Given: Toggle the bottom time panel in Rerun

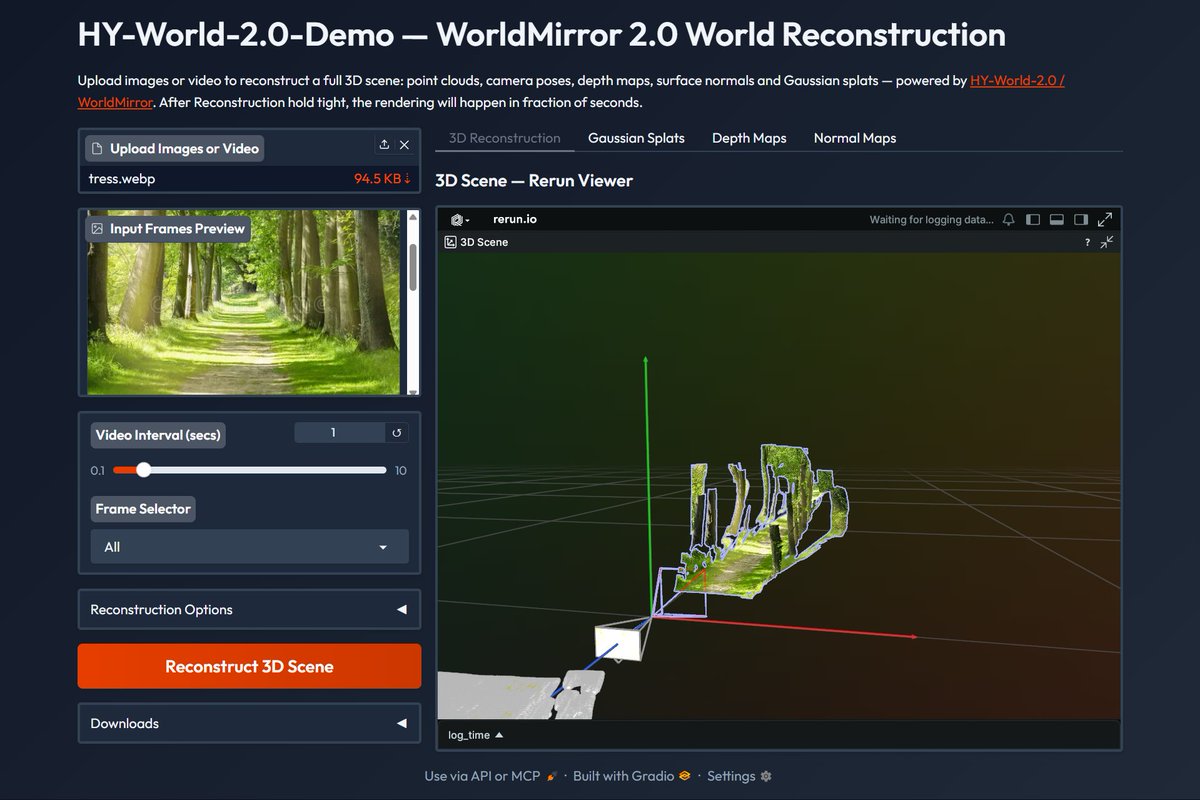Looking at the screenshot, I should [x=1057, y=219].
